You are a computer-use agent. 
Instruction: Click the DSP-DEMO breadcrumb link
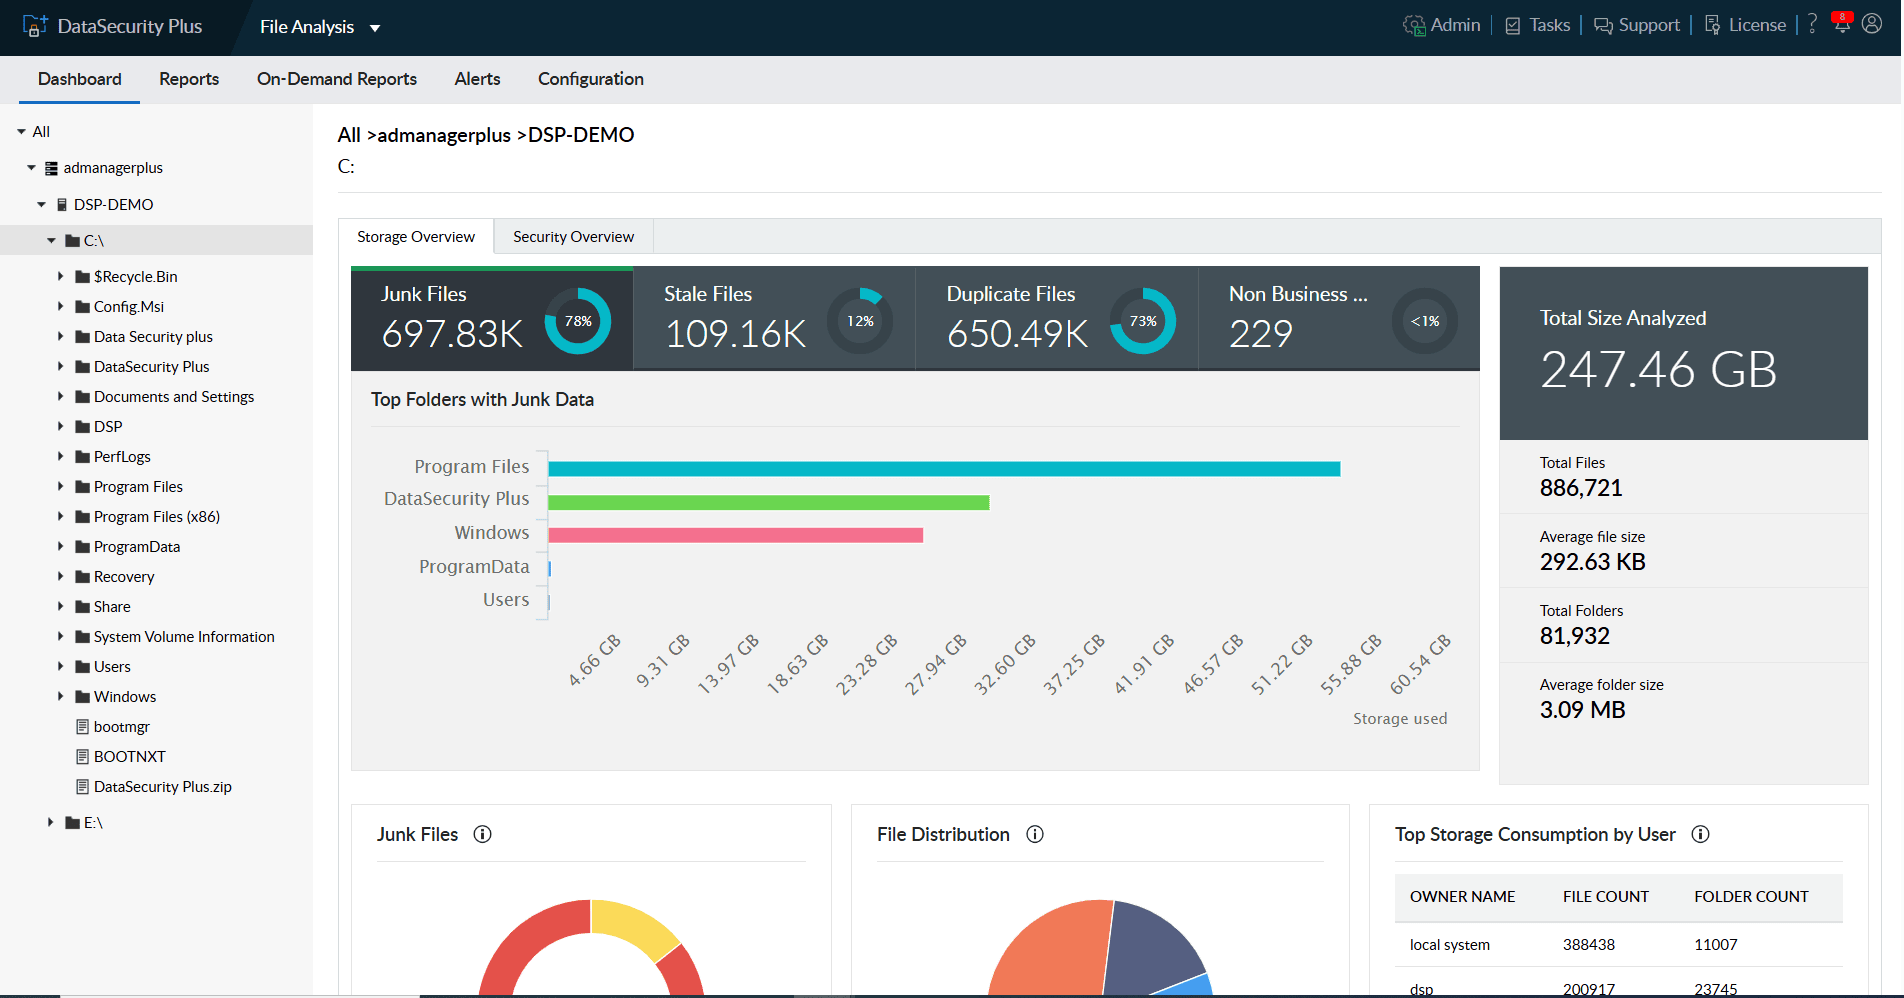[580, 134]
